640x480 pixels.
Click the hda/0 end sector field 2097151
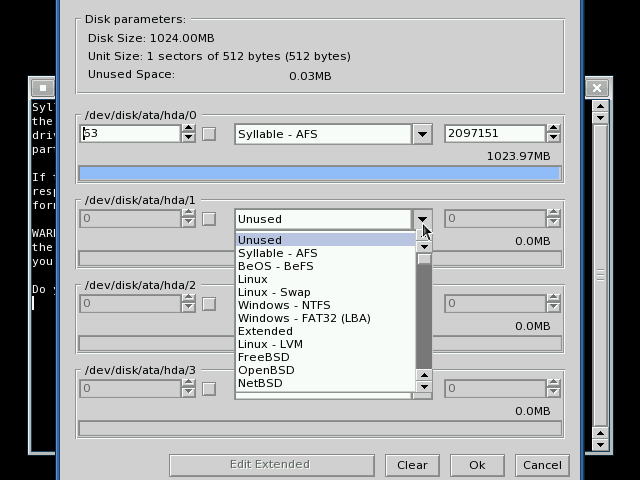(x=493, y=134)
